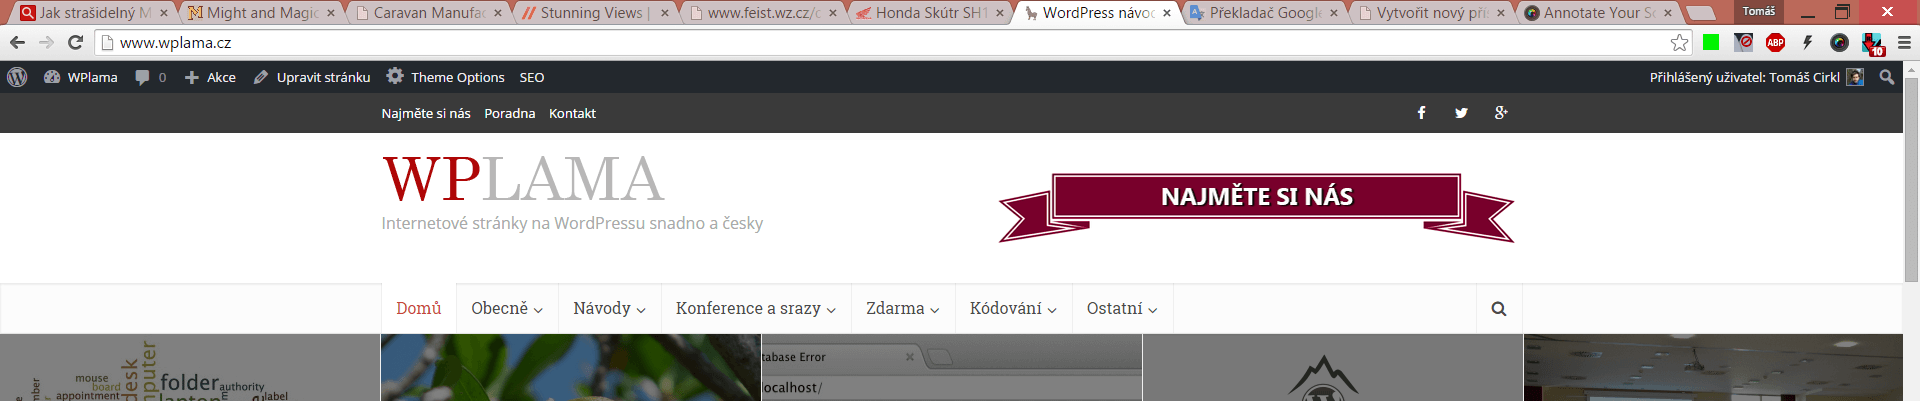Open the blocker extension with red prohibition sign
This screenshot has height=401, width=1920.
coord(1744,42)
